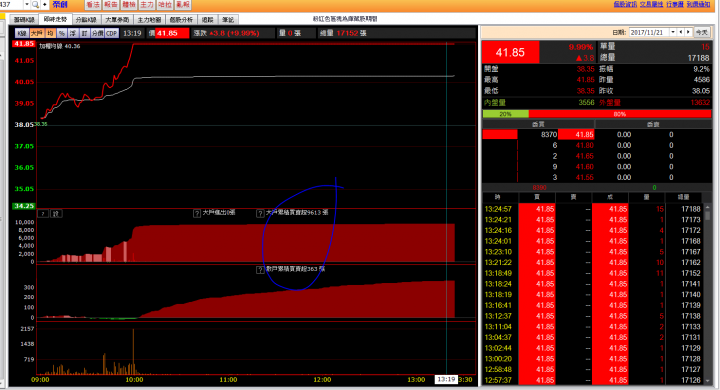This screenshot has width=720, height=390.
Task: Click the 主力 button in top bar
Action: (147, 5)
